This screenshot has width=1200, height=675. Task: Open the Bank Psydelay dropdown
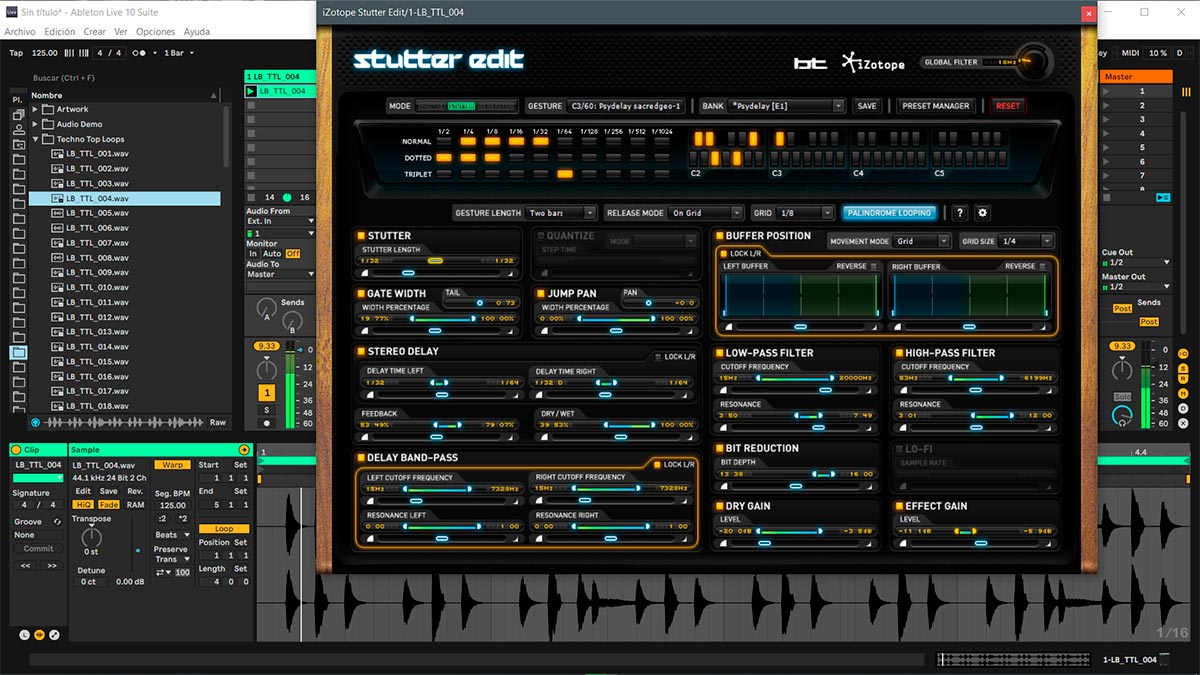point(787,106)
